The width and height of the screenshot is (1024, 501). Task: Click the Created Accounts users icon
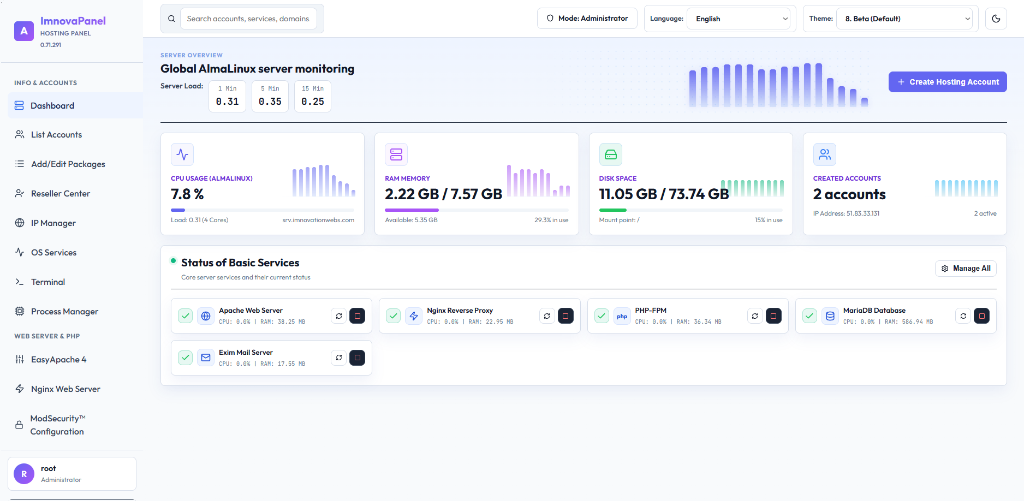824,155
